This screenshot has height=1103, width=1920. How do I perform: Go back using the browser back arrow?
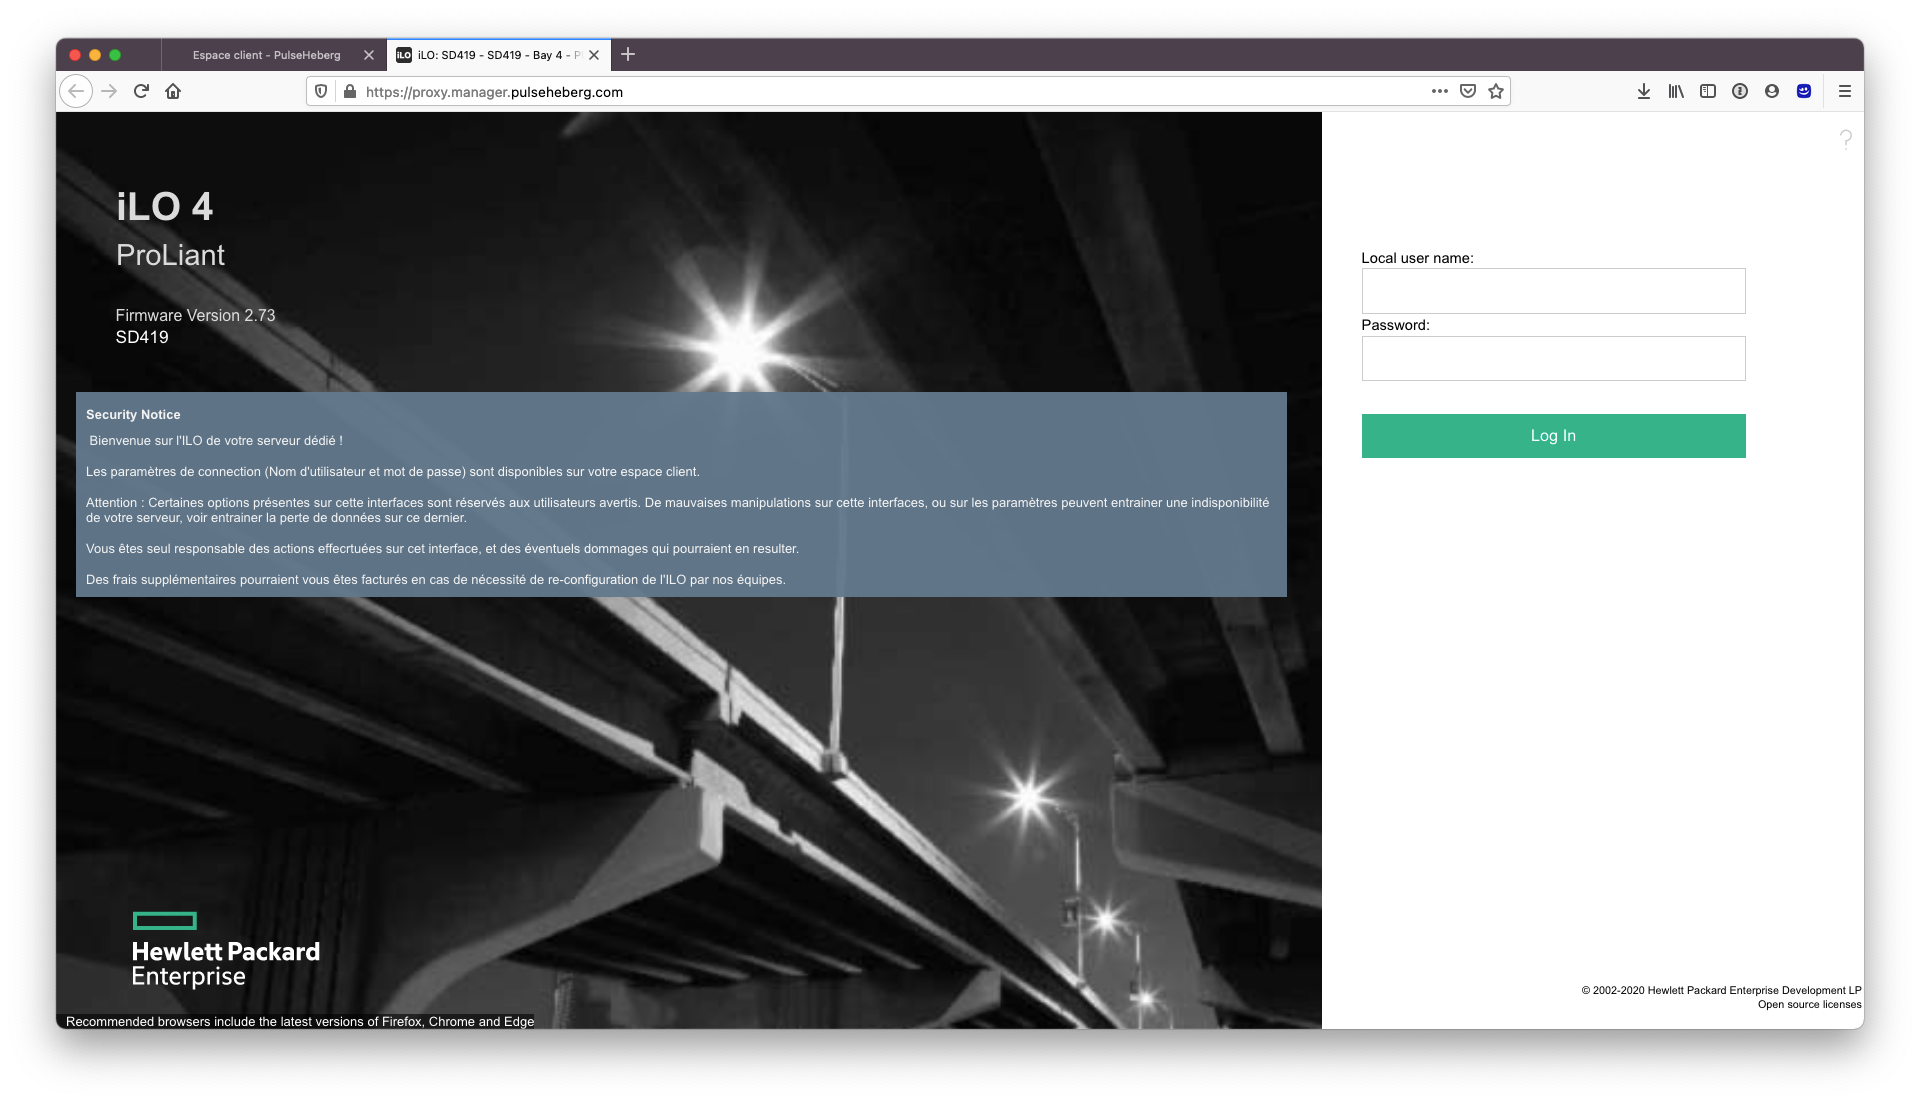(76, 91)
